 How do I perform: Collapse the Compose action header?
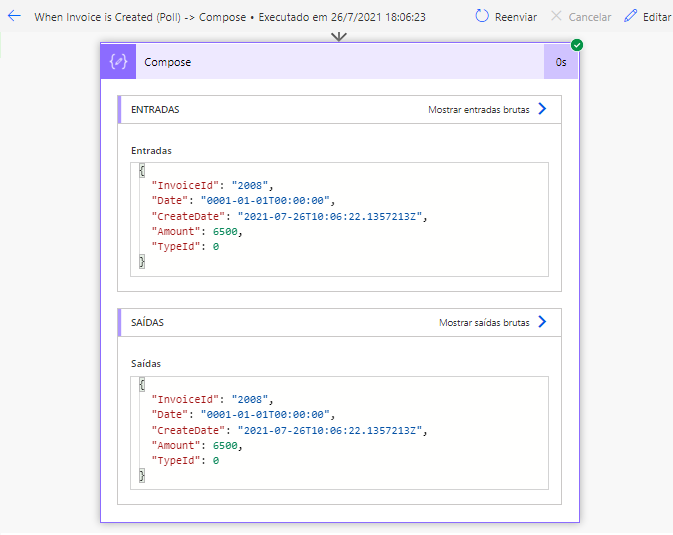click(340, 62)
